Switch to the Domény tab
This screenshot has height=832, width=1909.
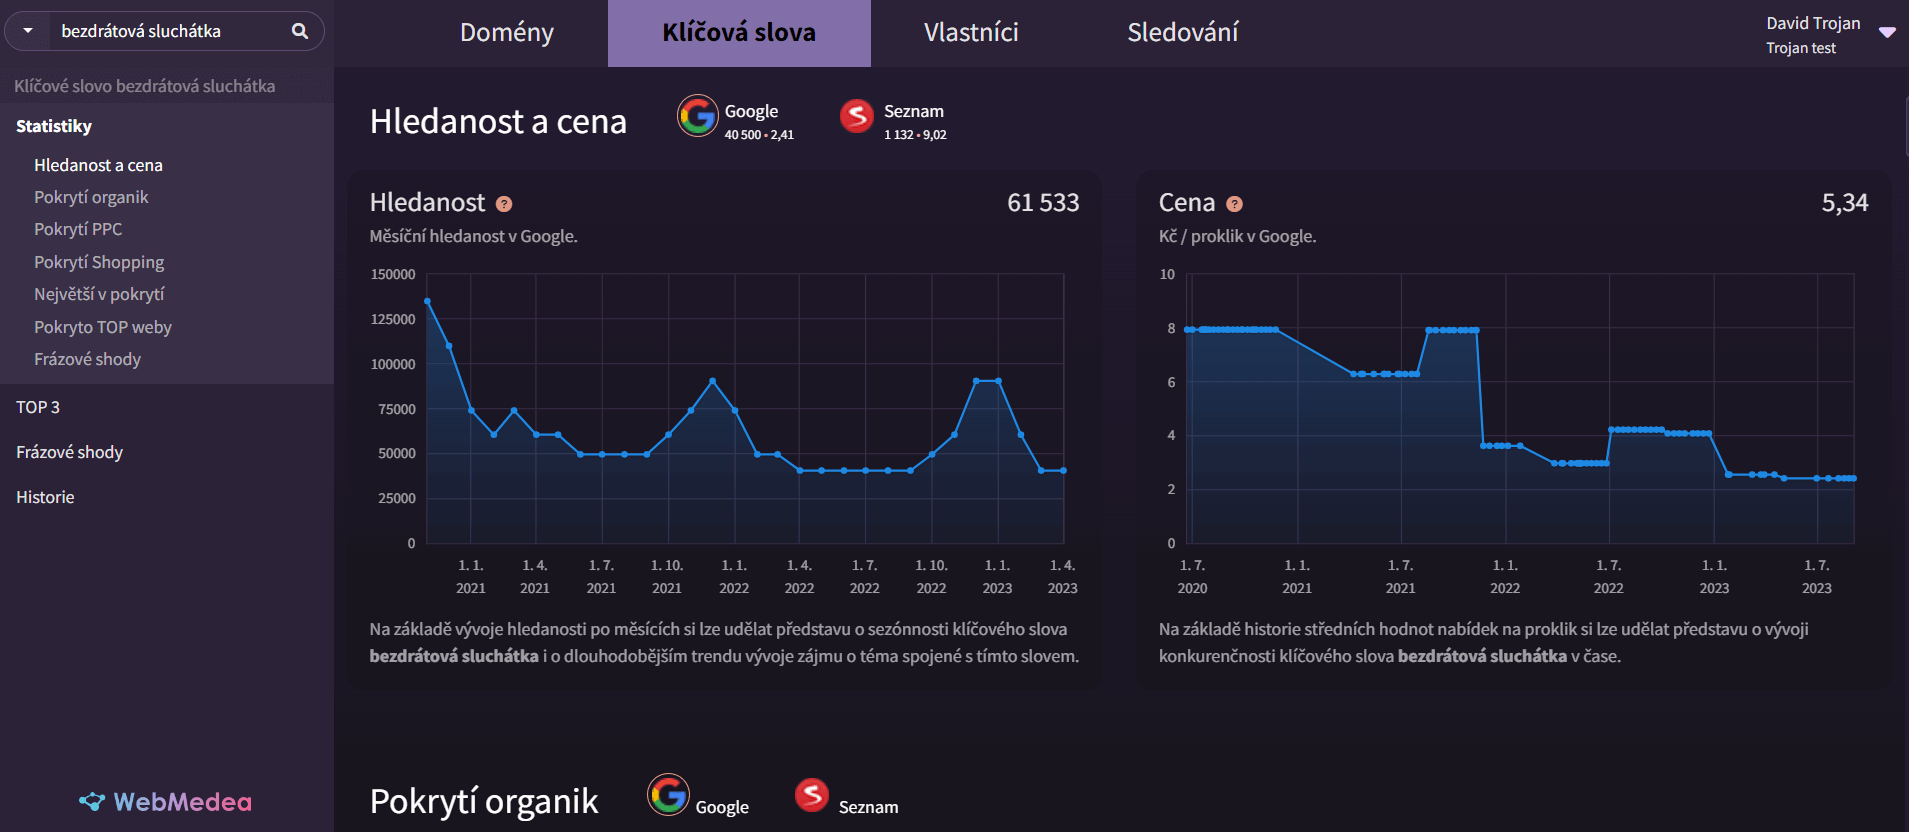506,33
